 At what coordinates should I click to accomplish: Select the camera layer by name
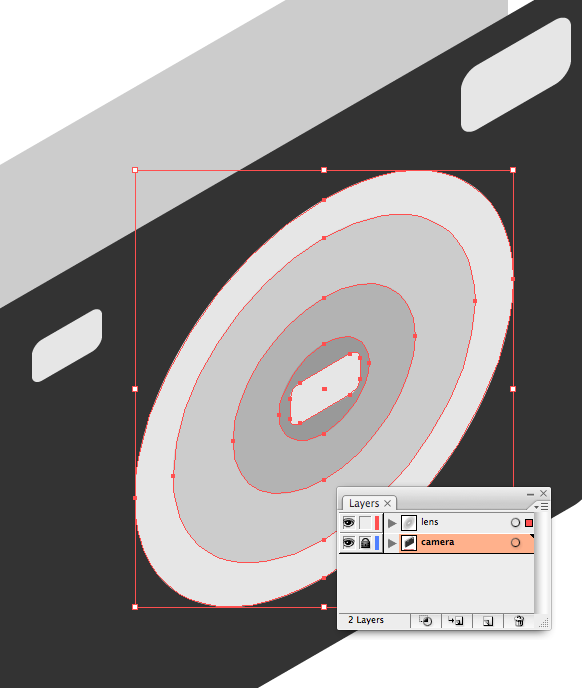click(x=438, y=542)
